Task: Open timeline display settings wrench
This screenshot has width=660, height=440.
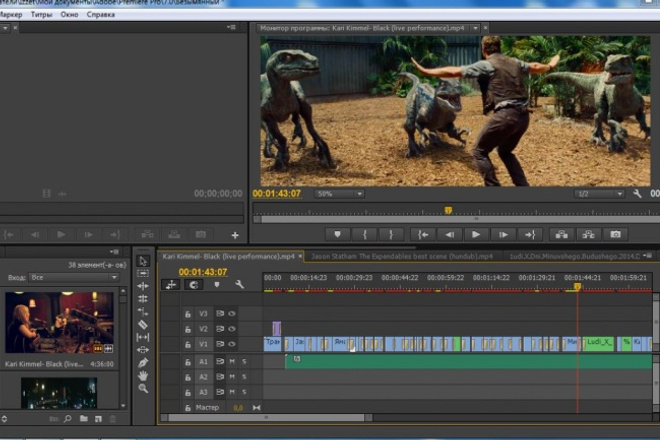Action: coord(240,285)
